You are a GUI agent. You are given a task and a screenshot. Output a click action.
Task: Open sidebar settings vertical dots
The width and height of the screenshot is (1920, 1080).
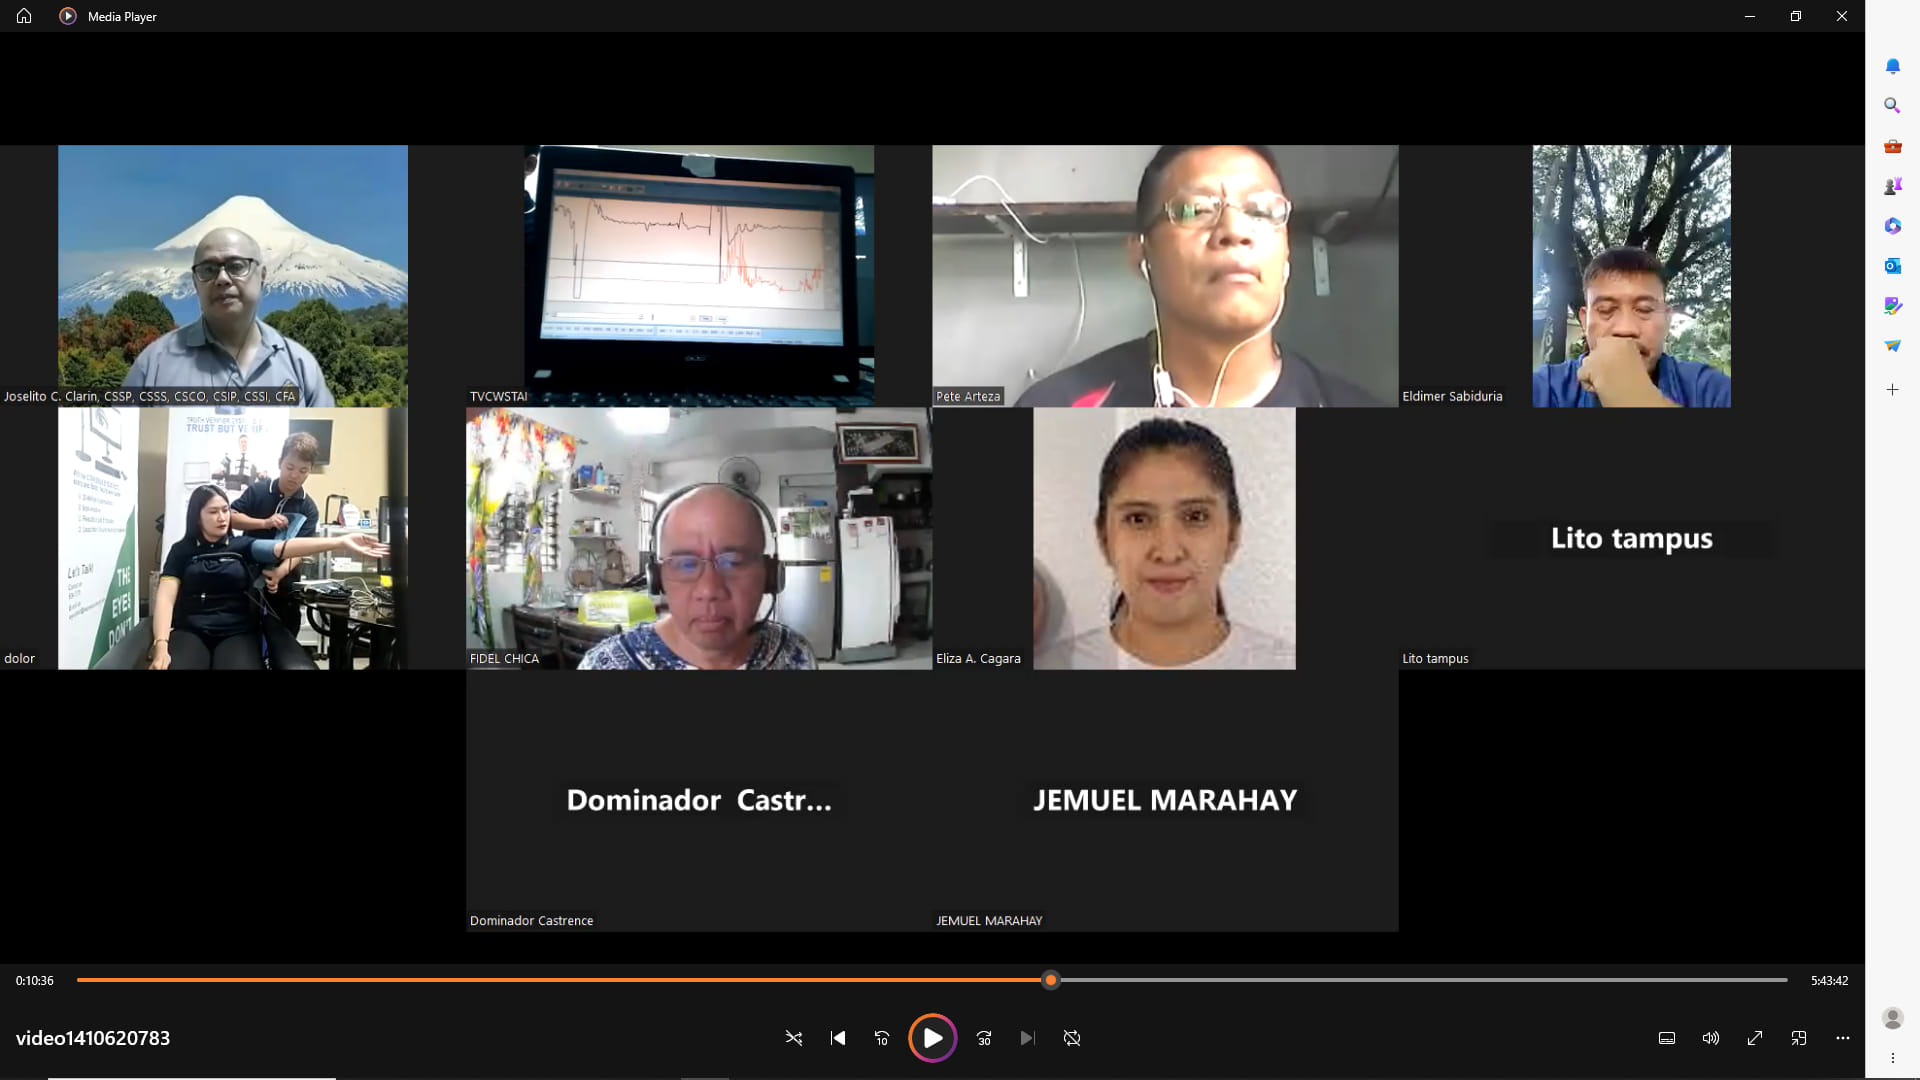click(1892, 1058)
